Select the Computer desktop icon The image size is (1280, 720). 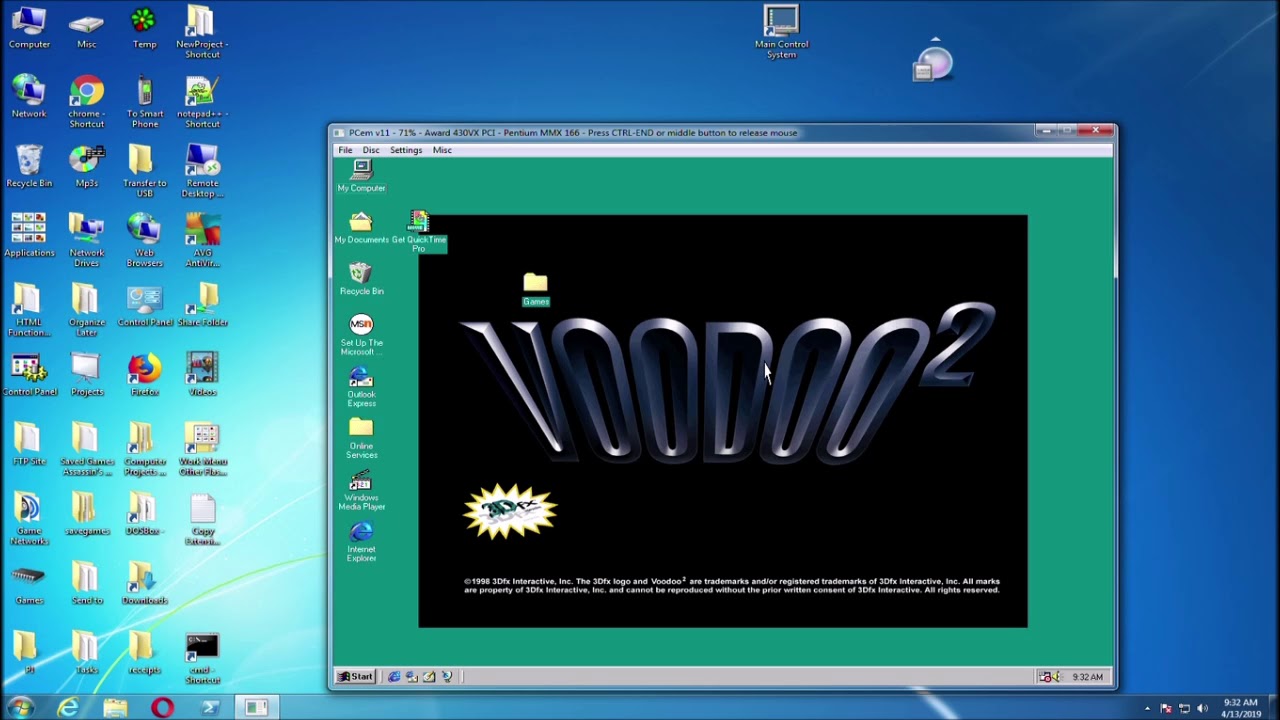(x=29, y=28)
